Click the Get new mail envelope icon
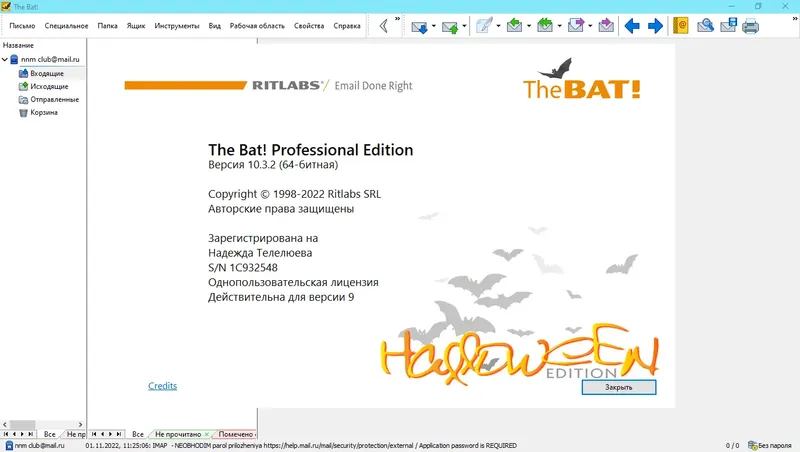Viewport: 800px width, 452px height. pos(419,26)
